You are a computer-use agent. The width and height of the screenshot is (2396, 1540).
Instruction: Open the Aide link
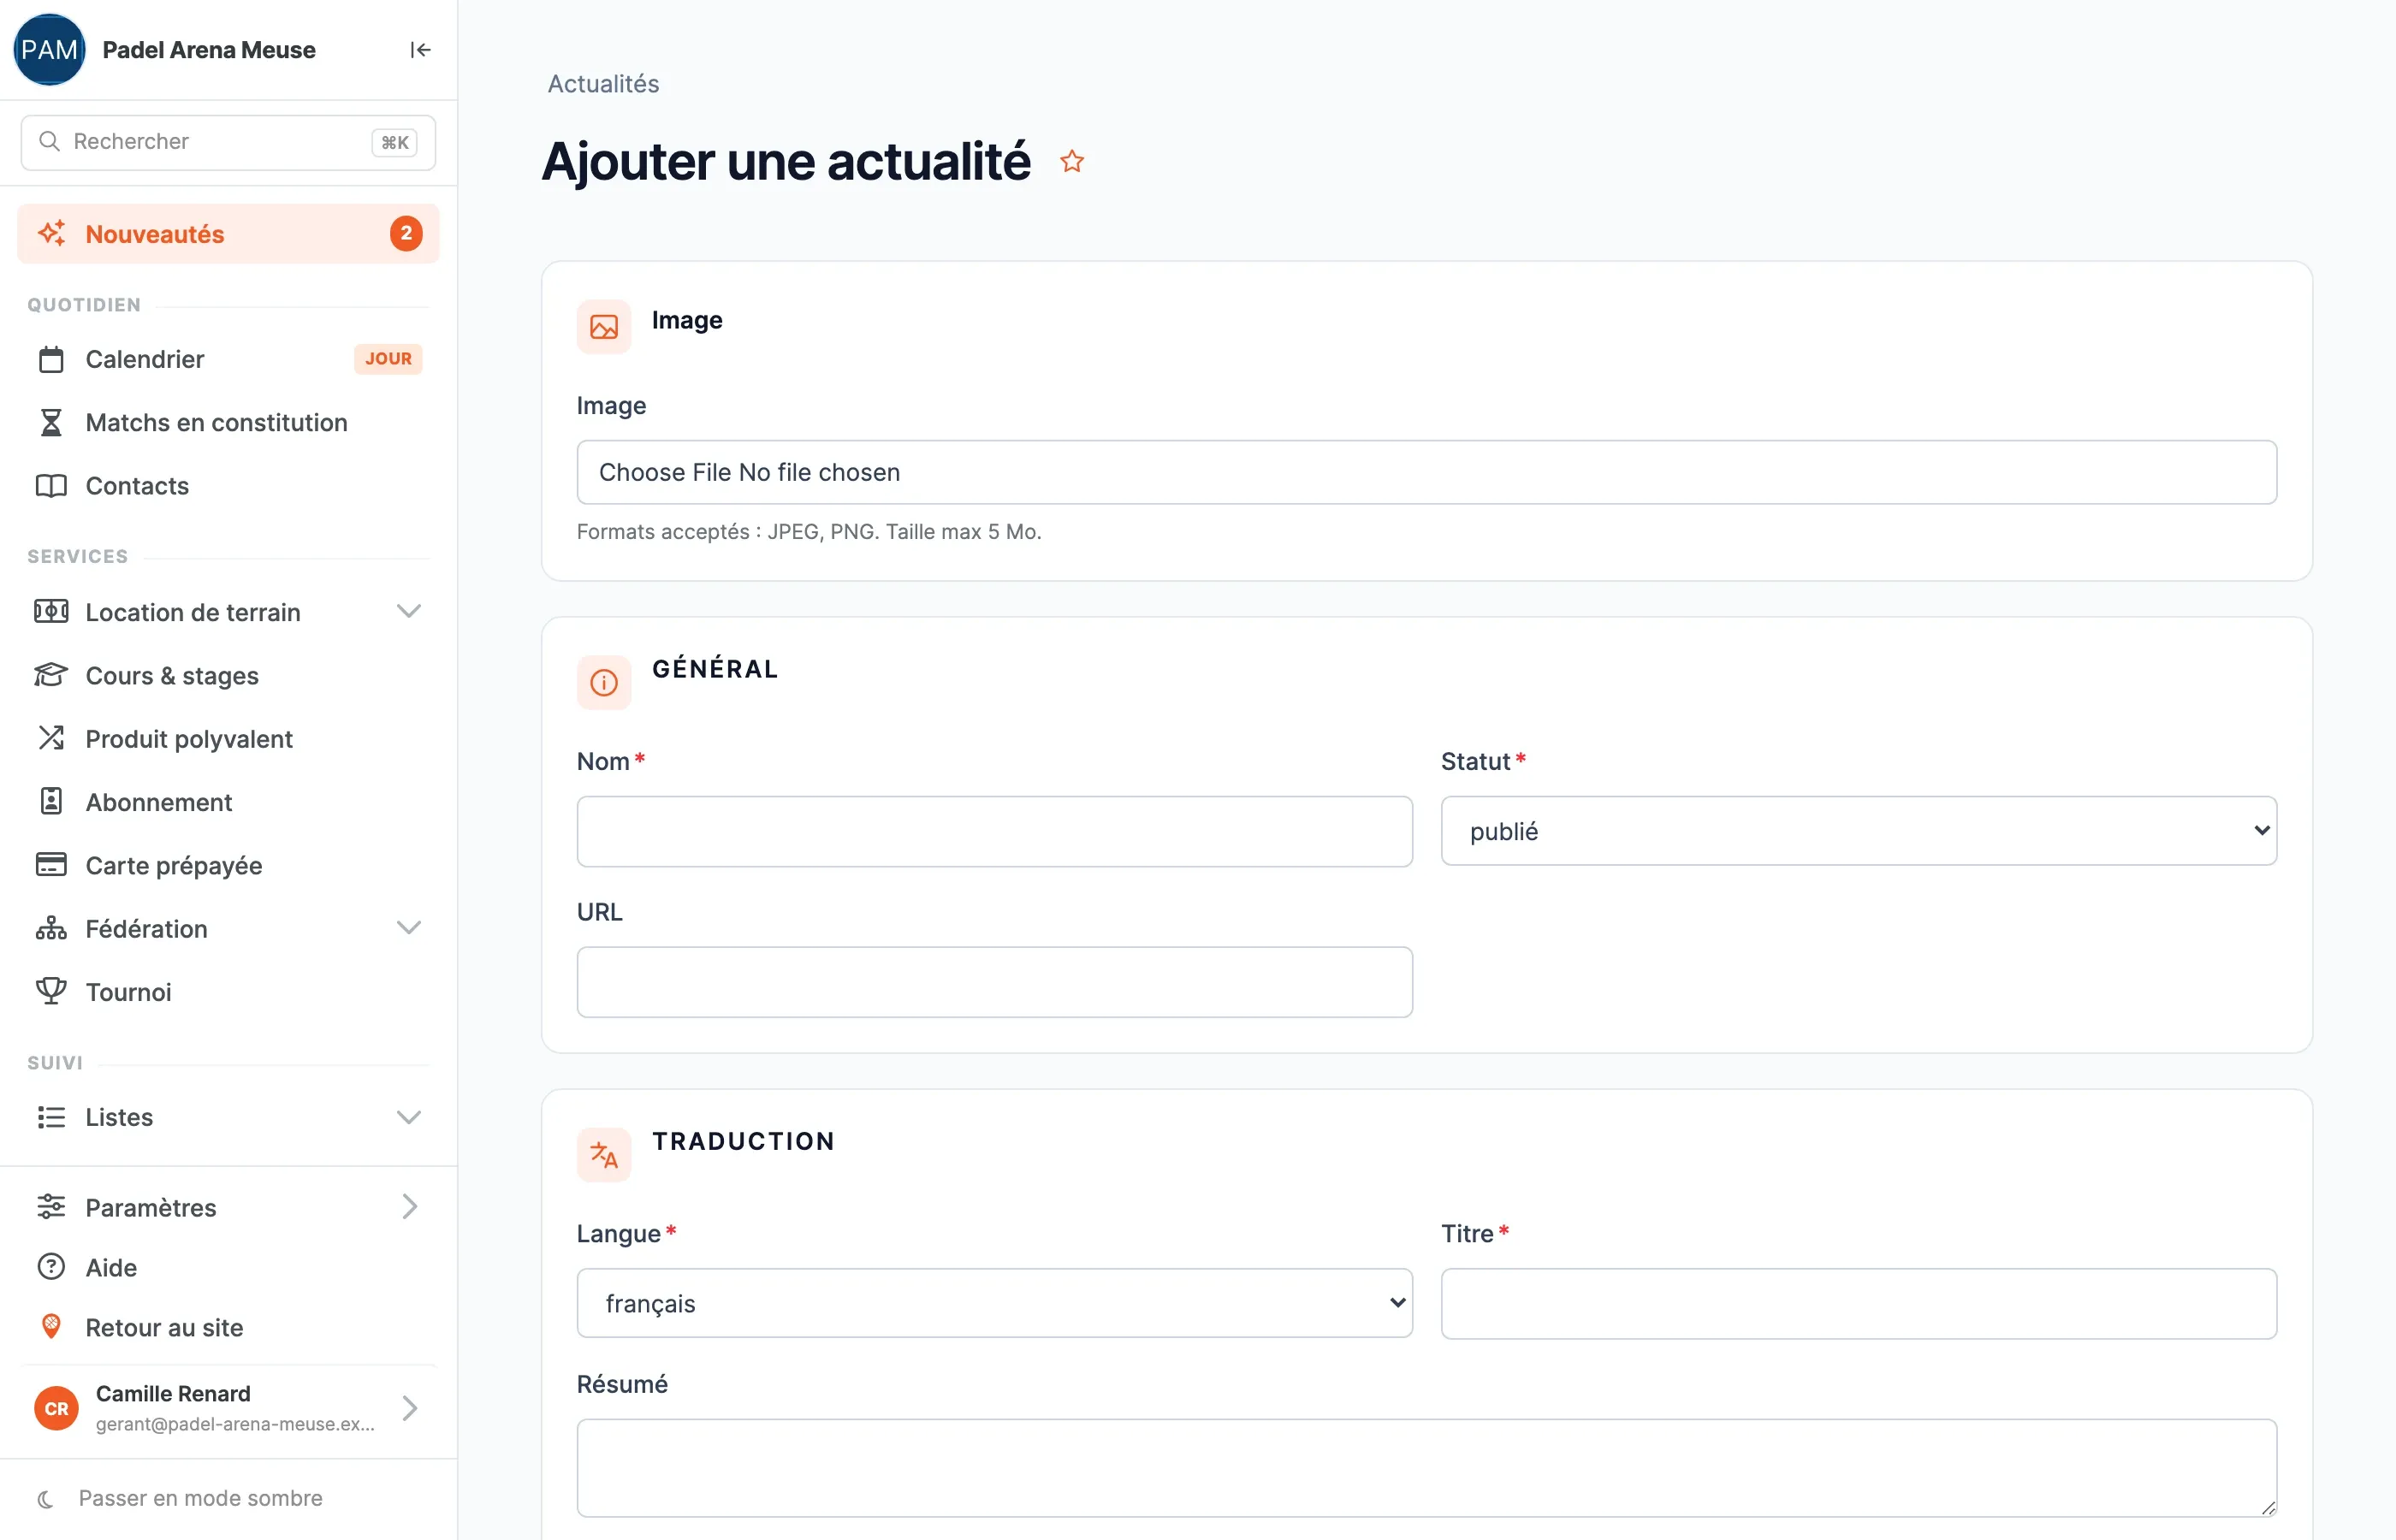tap(228, 1267)
